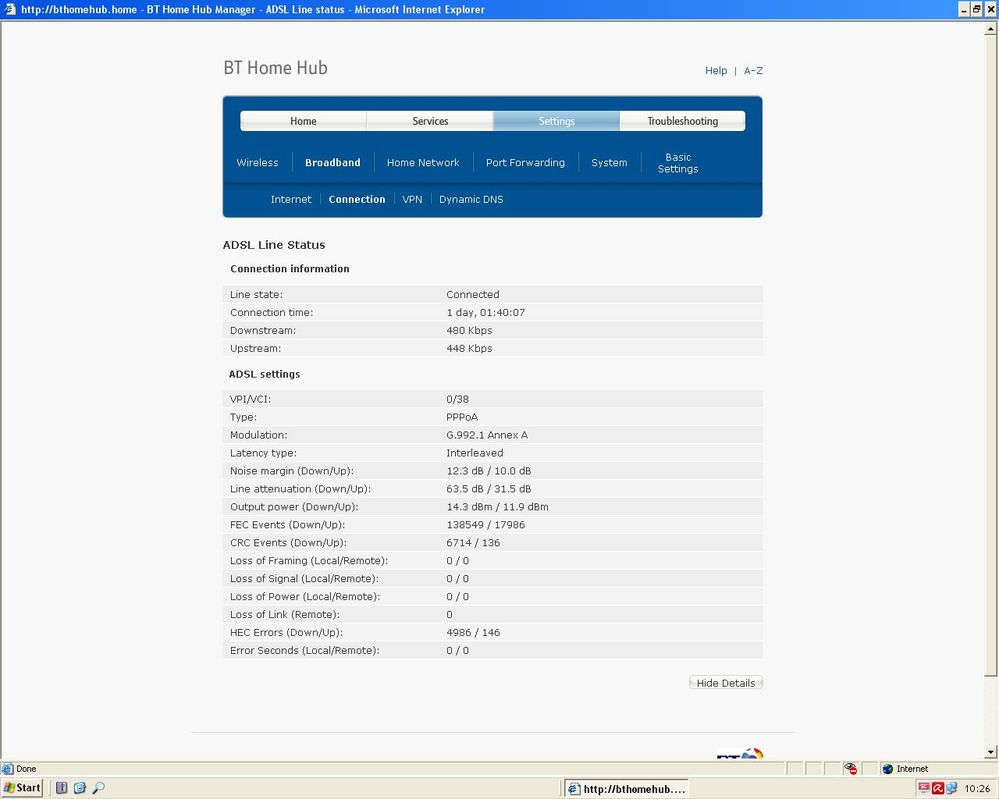
Task: Click the VPI/VCI value 0/38
Action: coord(457,399)
